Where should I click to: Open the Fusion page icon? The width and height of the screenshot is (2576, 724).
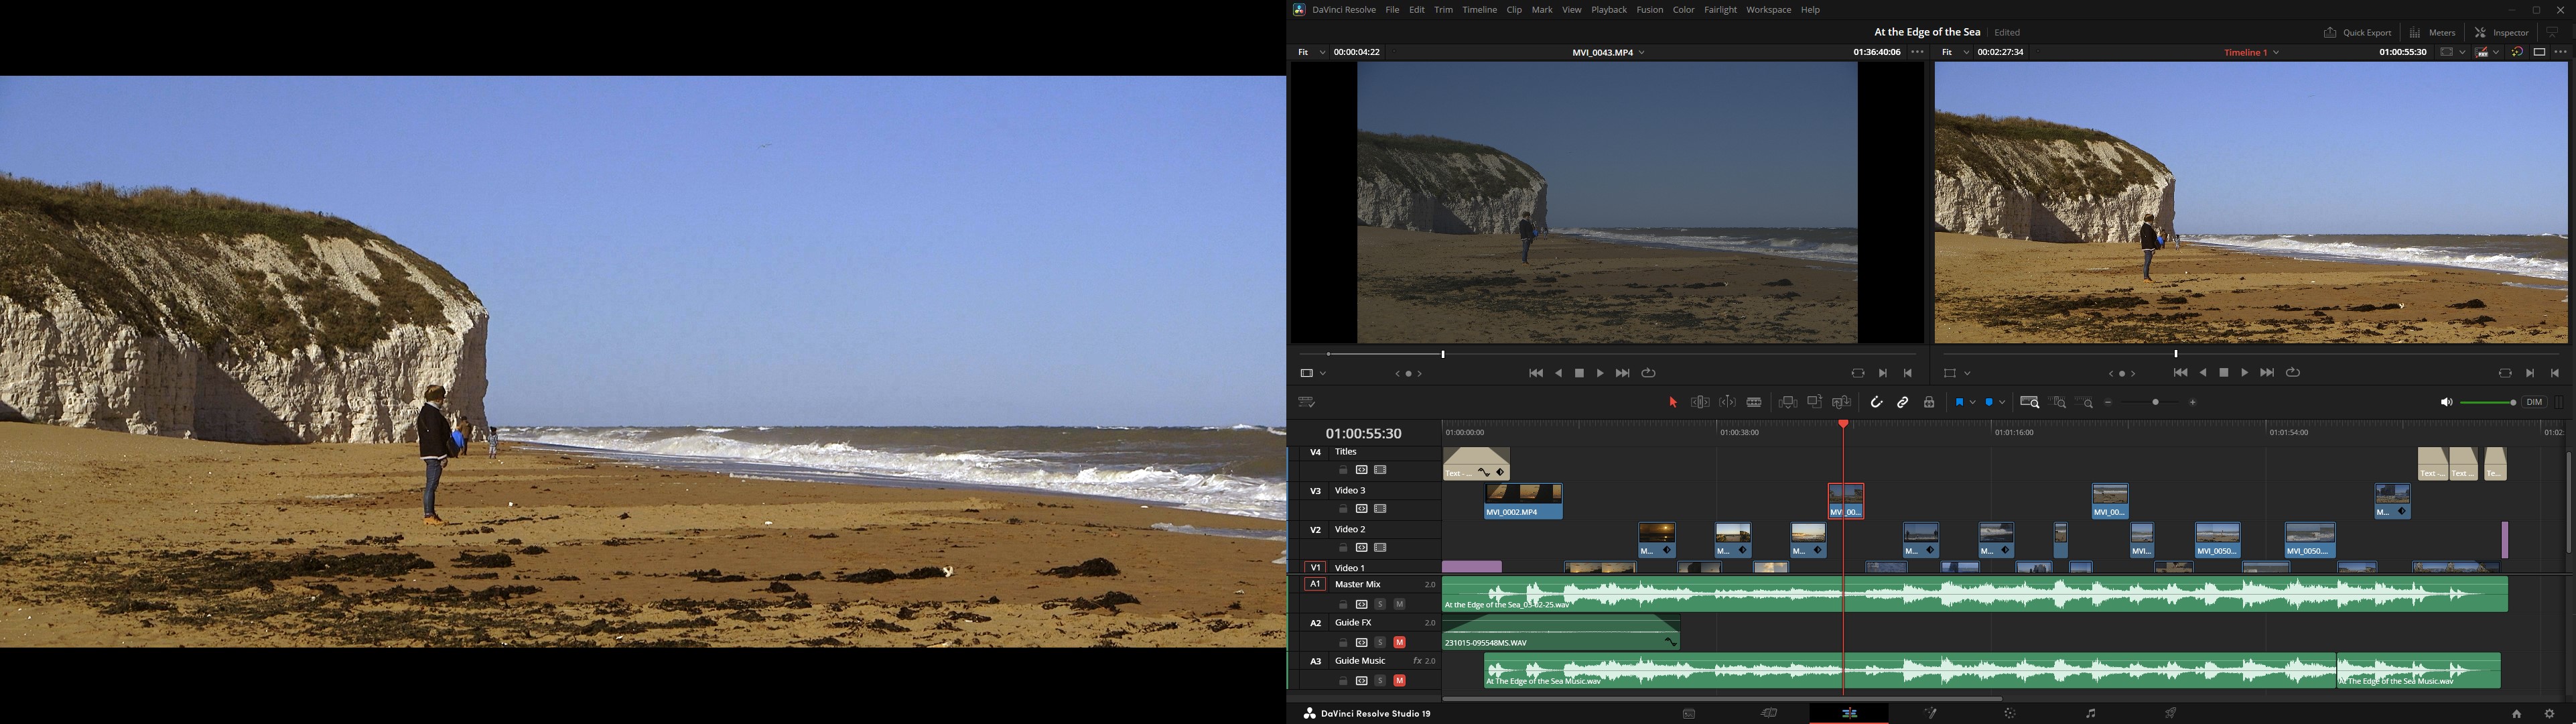tap(1930, 713)
